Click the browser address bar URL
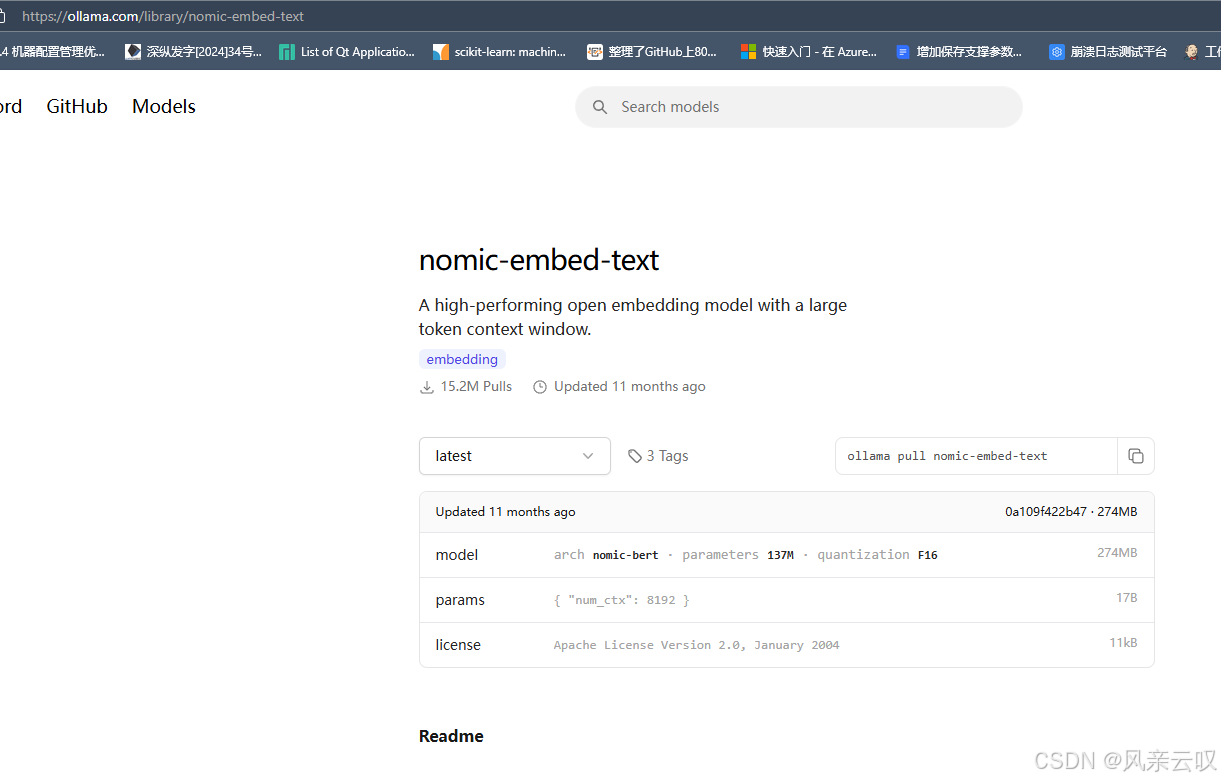1221x780 pixels. (163, 16)
